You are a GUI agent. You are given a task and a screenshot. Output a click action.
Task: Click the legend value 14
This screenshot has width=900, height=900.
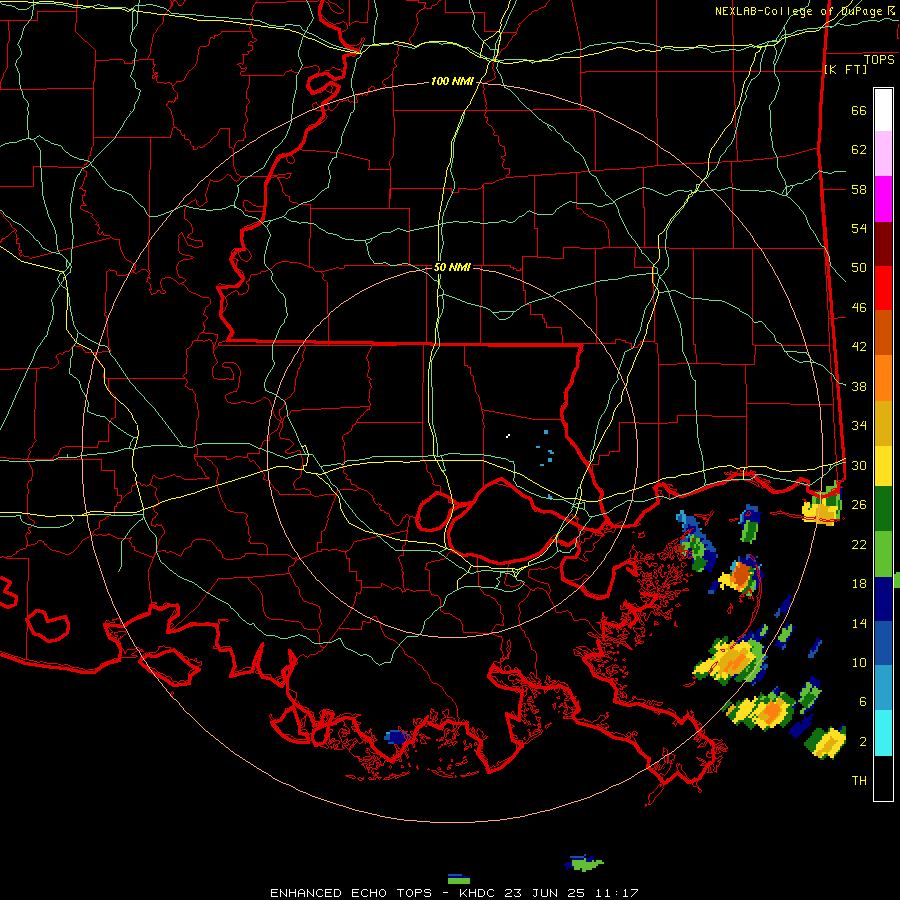(x=859, y=623)
